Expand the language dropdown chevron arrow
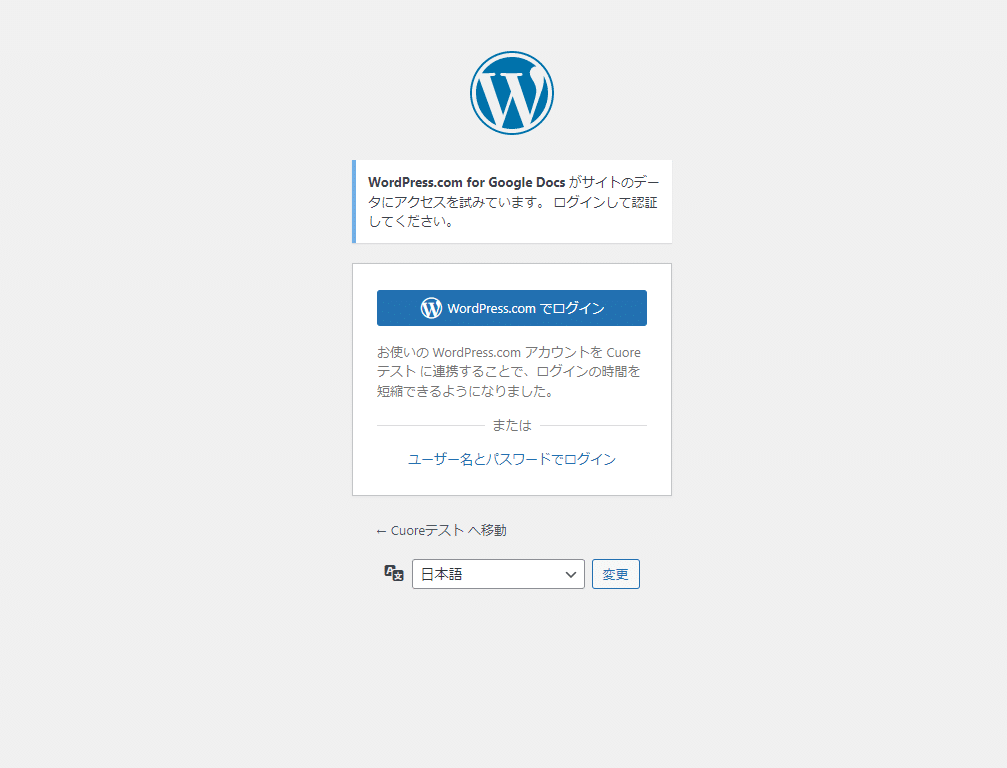 [571, 574]
